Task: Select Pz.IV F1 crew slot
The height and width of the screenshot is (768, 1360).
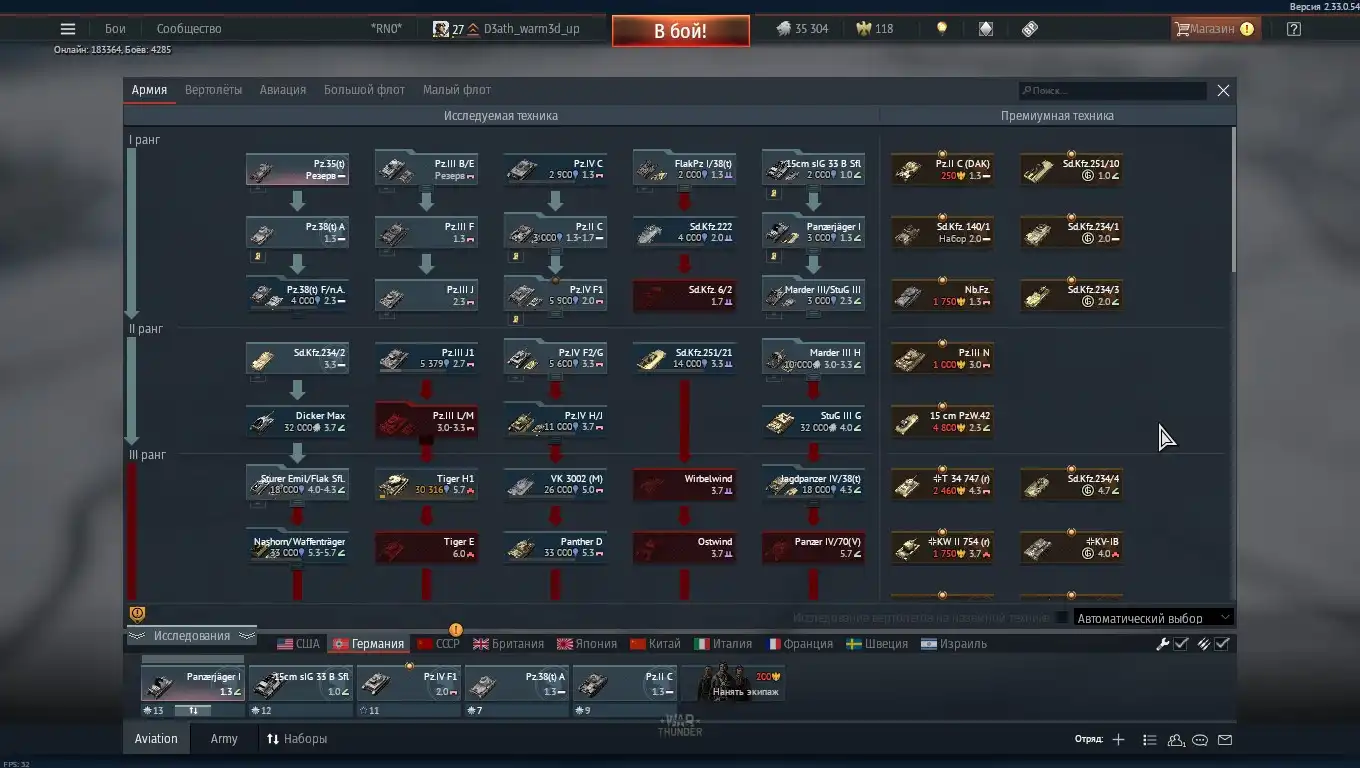Action: tap(408, 684)
